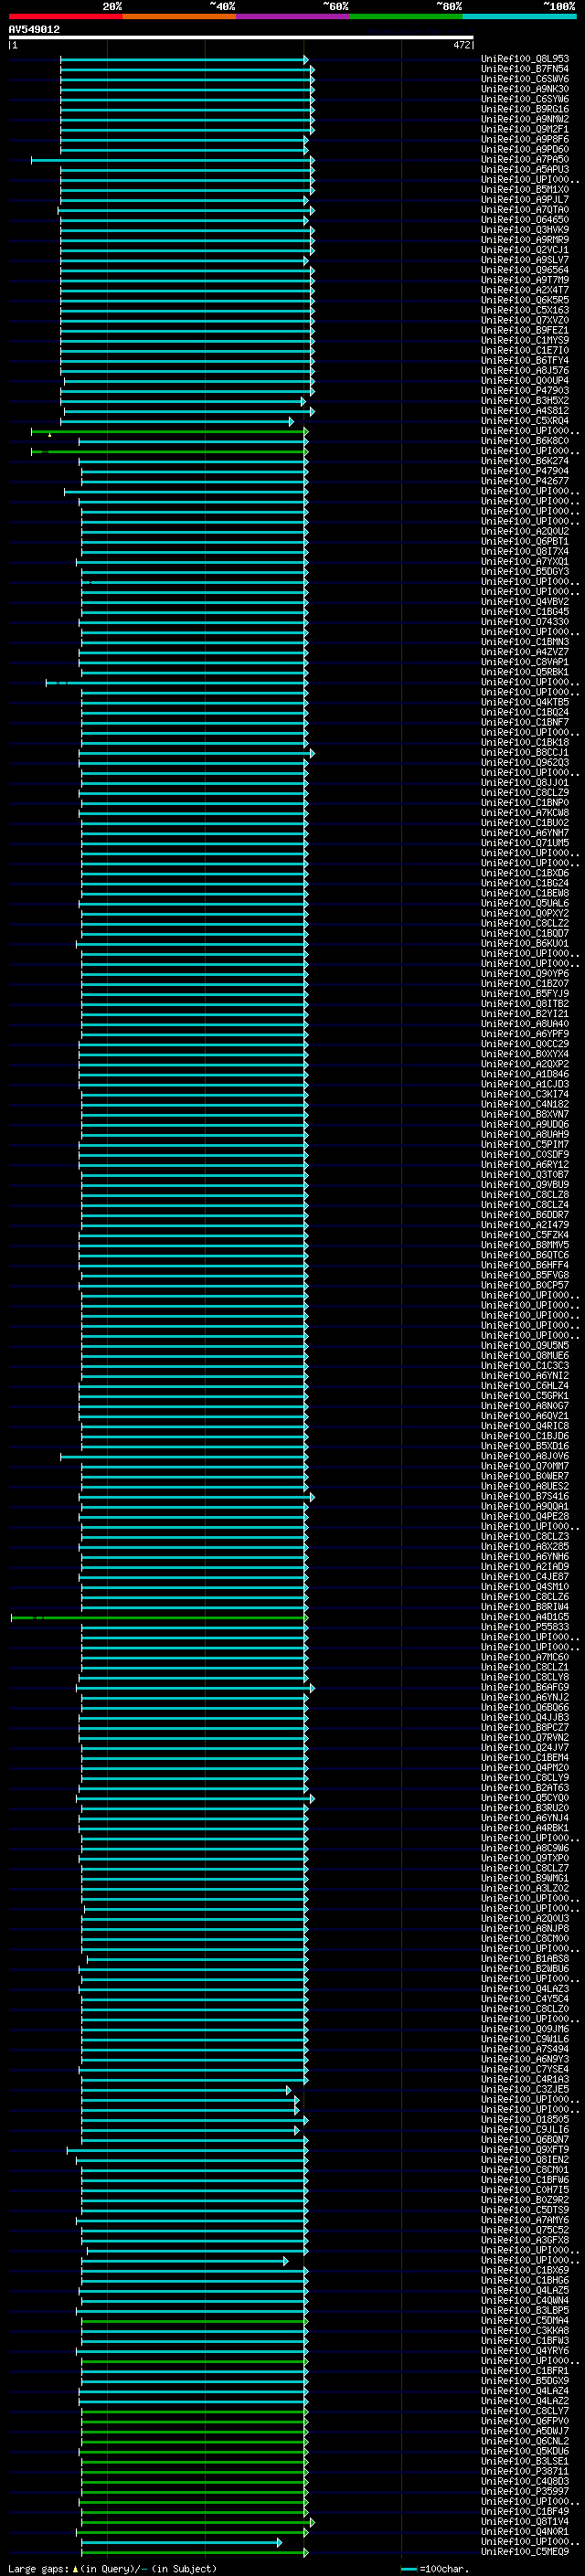Select hit label UniRef100_B5M1X0

tap(525, 189)
